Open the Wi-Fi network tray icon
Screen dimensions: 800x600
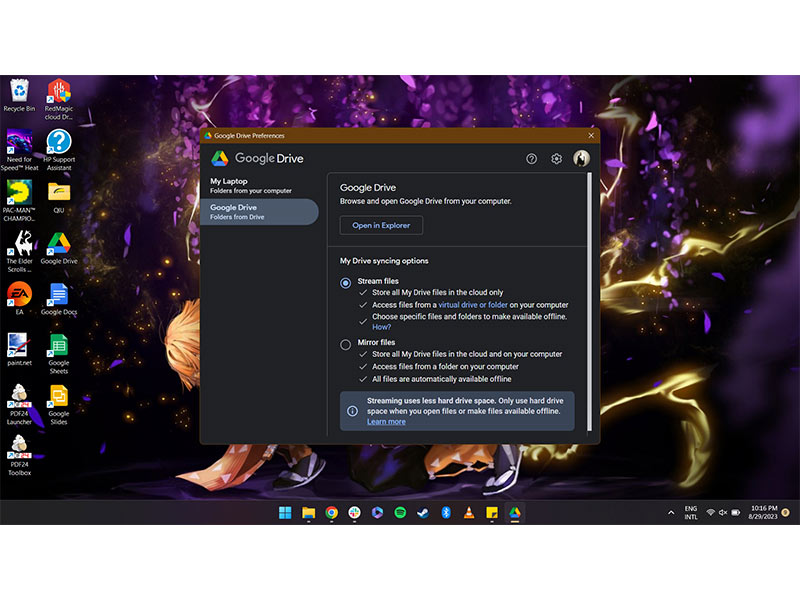(710, 513)
